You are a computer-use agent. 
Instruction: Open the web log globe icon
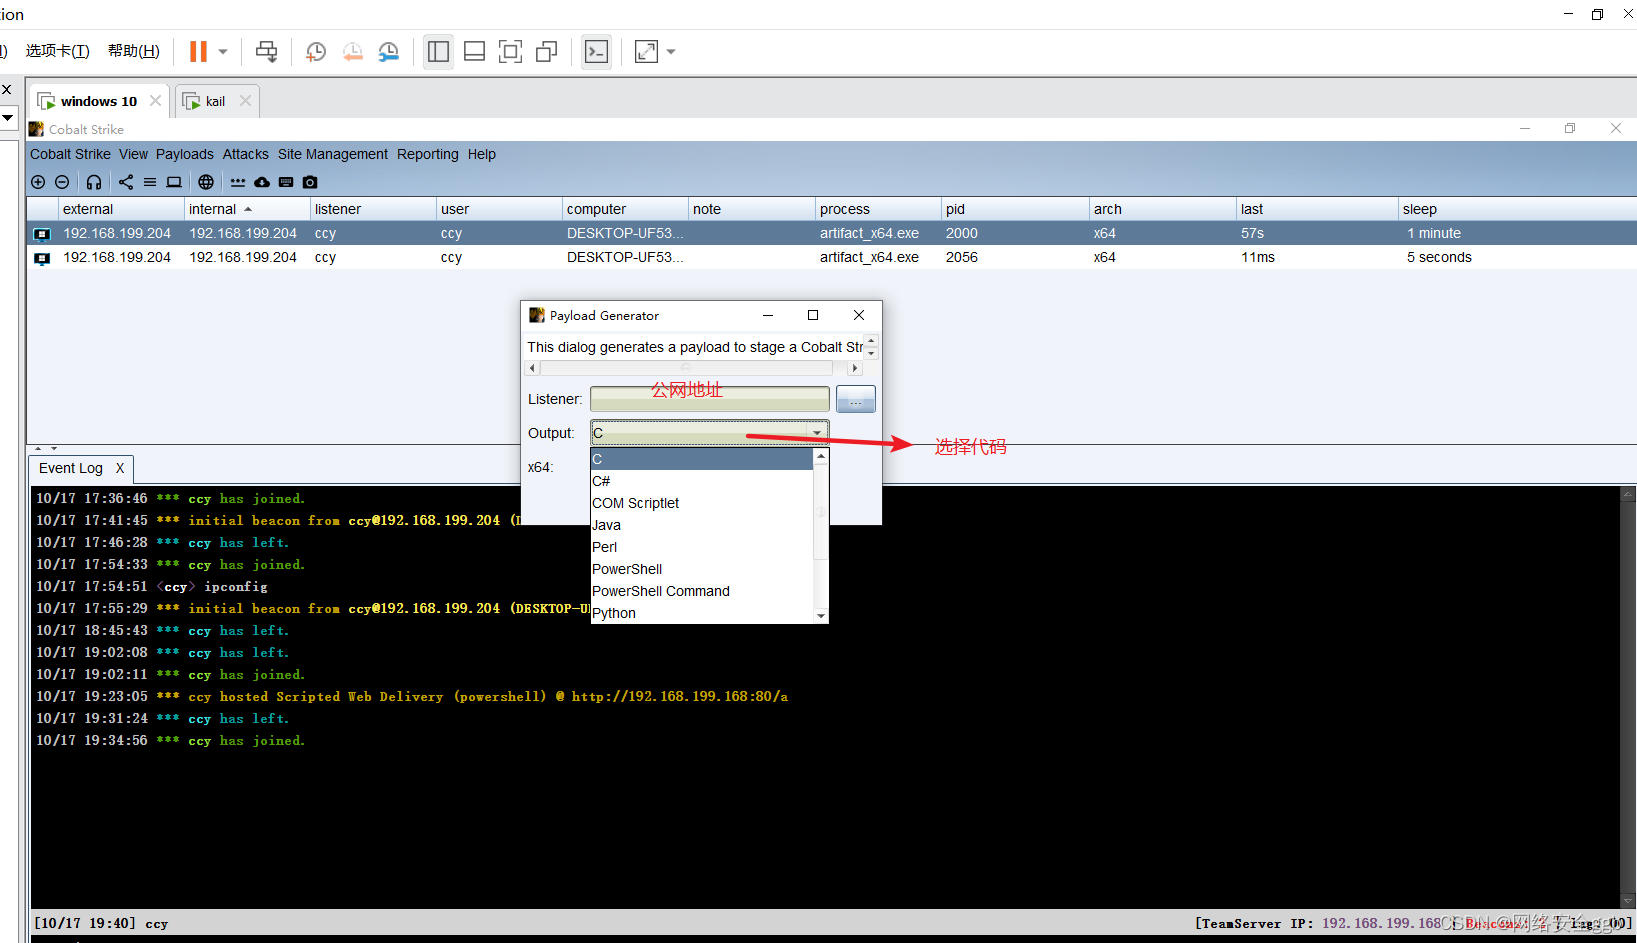(206, 182)
